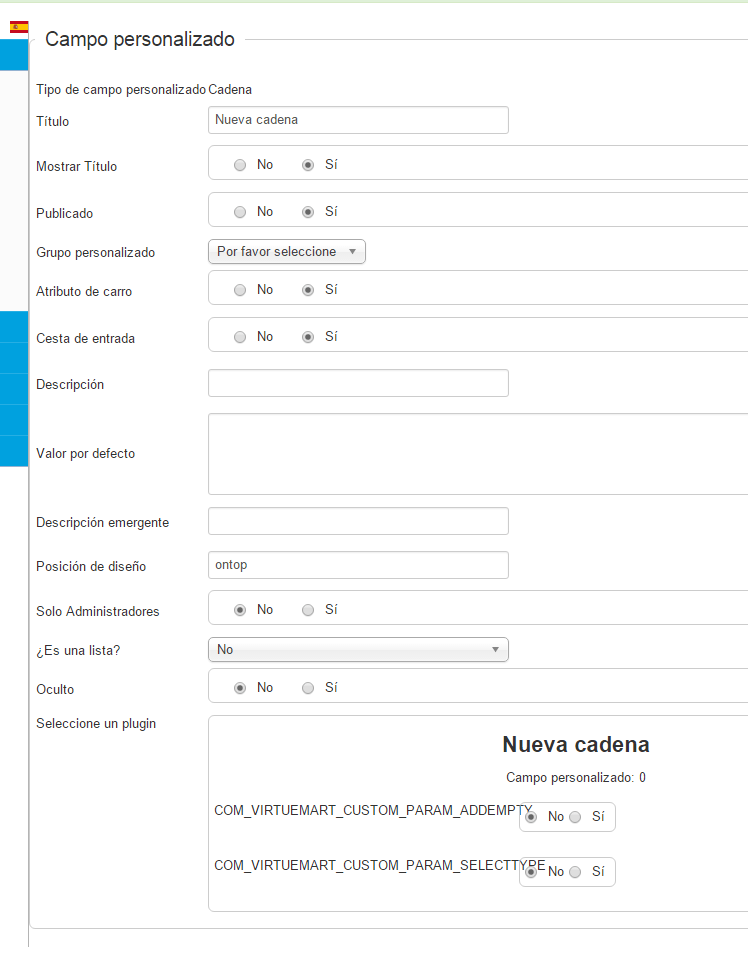Choose No for SELECTTYPE parameter
This screenshot has height=957, width=748.
point(531,872)
